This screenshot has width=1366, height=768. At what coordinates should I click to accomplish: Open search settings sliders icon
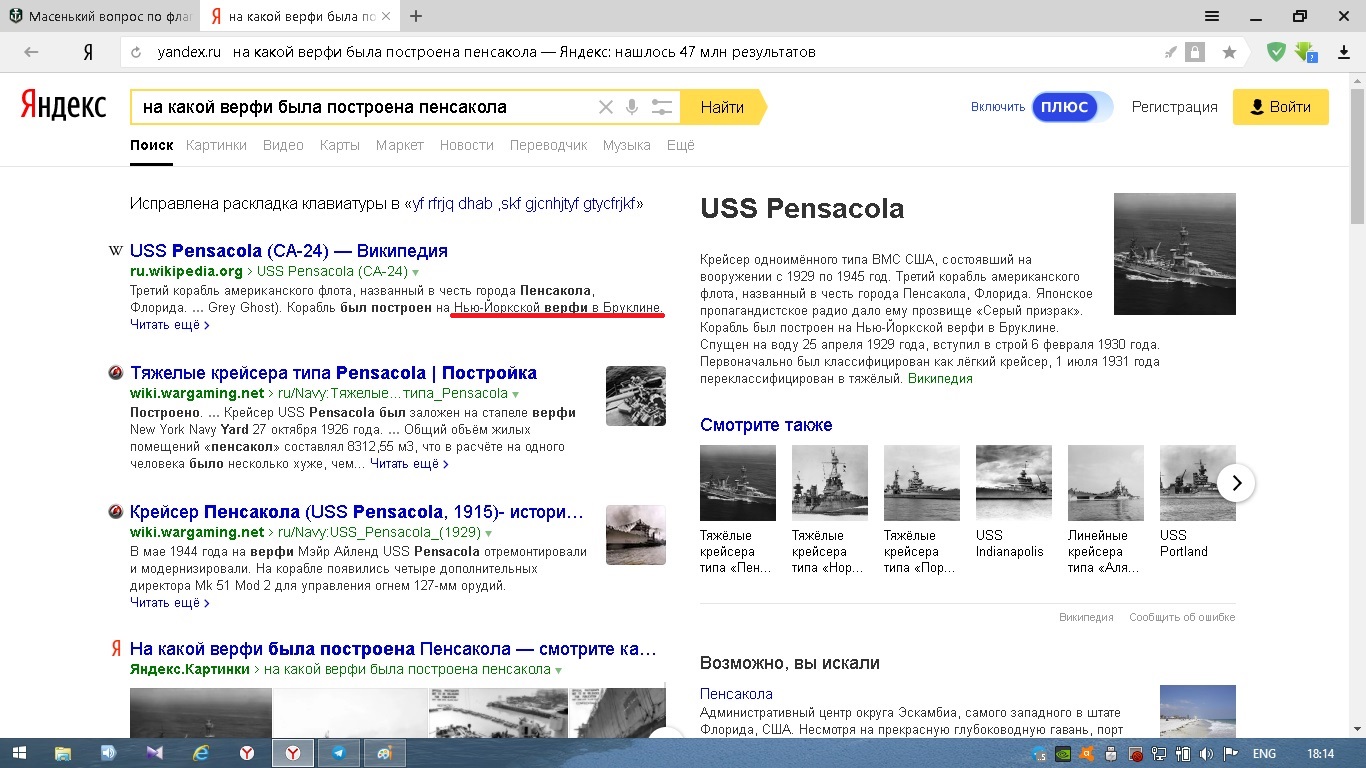pyautogui.click(x=661, y=107)
